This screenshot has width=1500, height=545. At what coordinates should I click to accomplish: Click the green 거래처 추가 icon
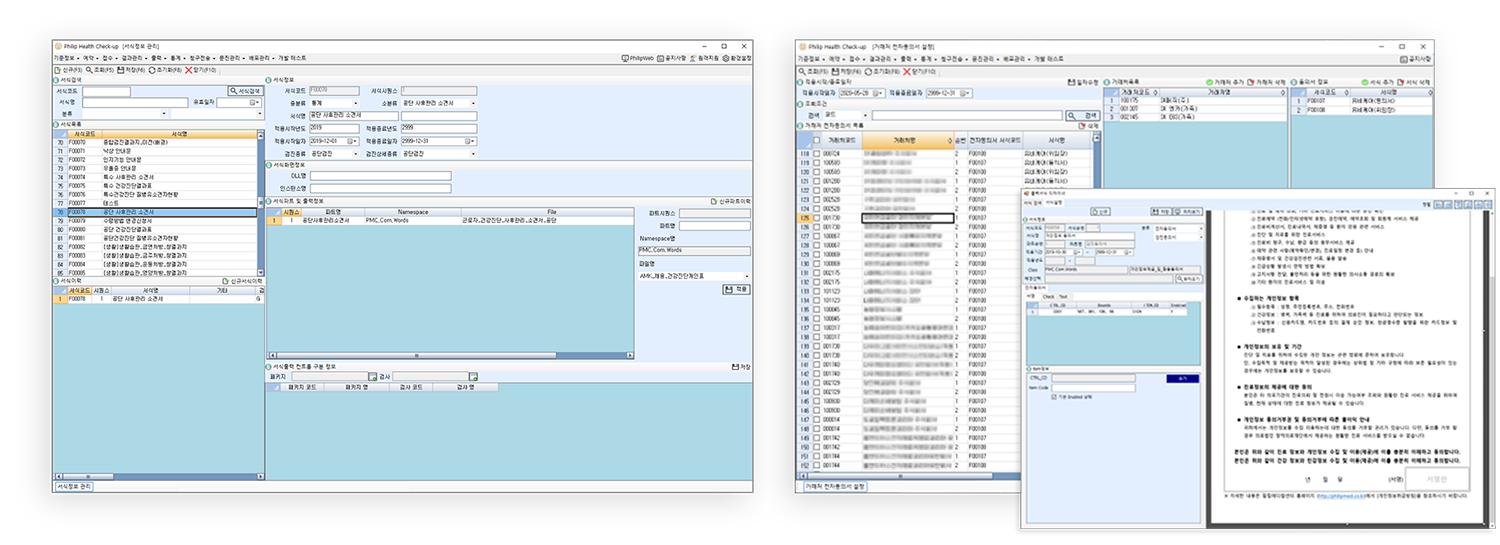coord(1209,82)
